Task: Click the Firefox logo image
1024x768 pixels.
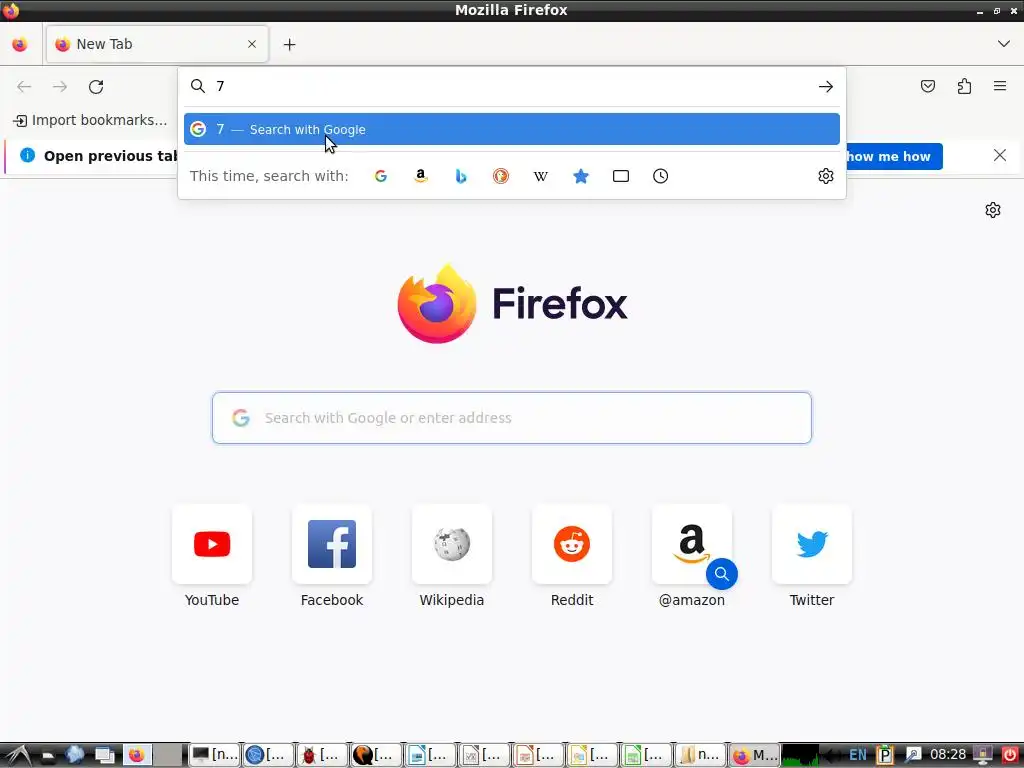Action: [437, 304]
